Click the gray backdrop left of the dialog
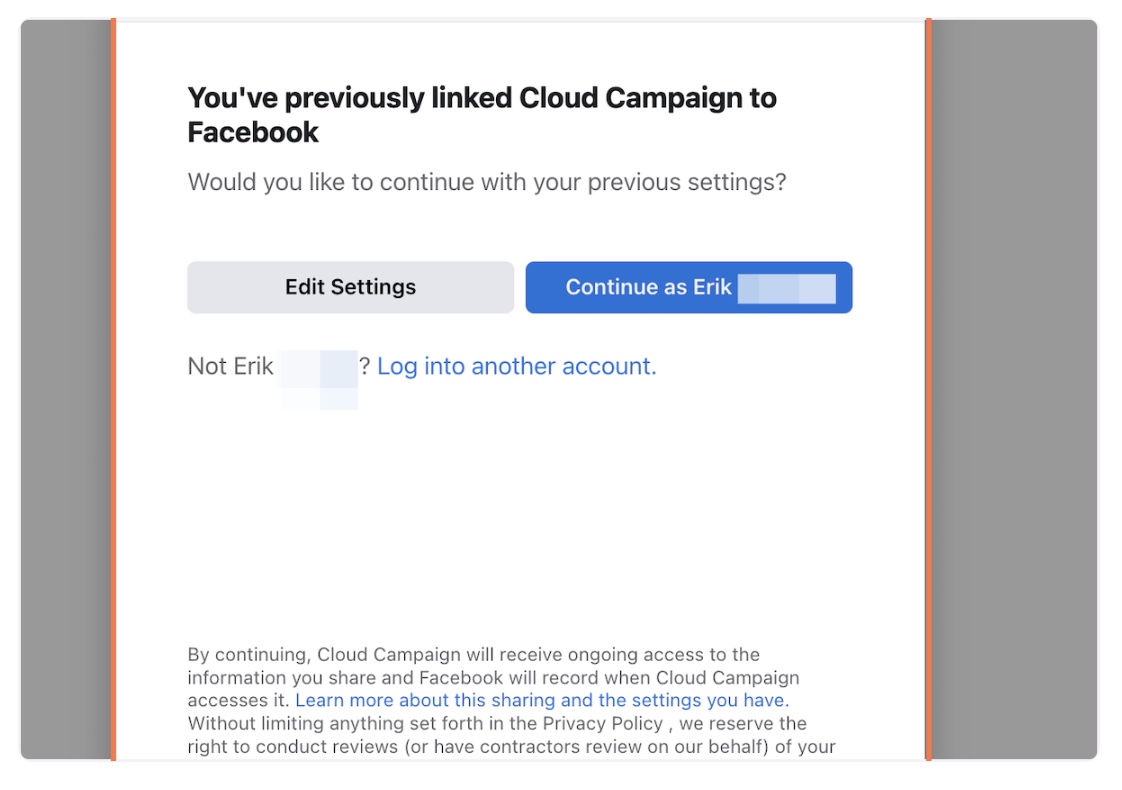Viewport: 1122px width, 790px height. pos(66,390)
